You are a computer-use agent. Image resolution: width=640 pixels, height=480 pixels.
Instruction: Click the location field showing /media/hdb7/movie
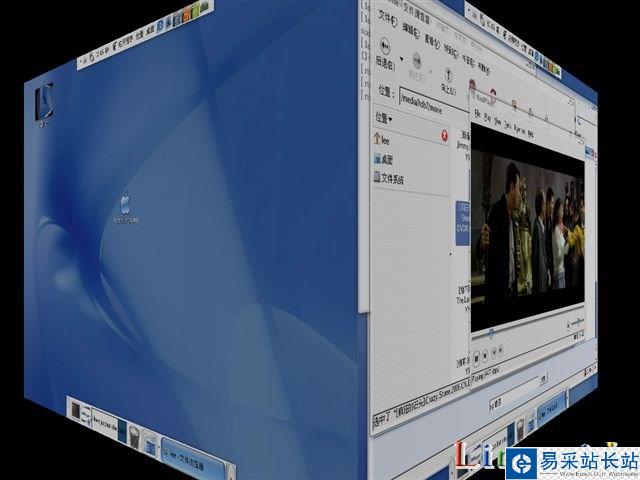coord(434,101)
